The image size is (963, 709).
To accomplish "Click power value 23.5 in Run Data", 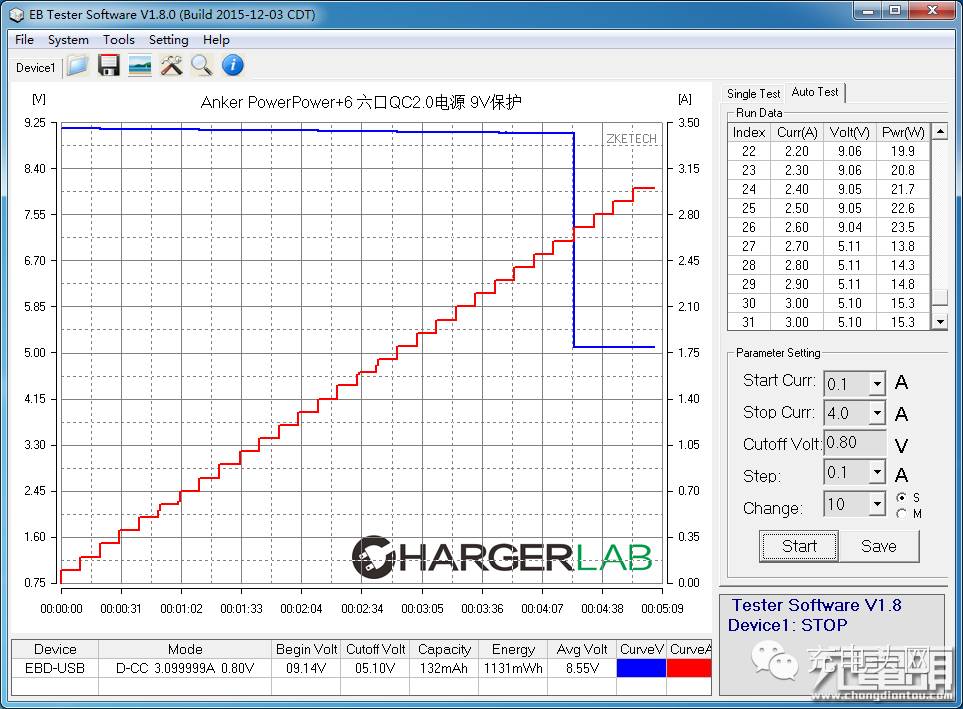I will [x=903, y=227].
